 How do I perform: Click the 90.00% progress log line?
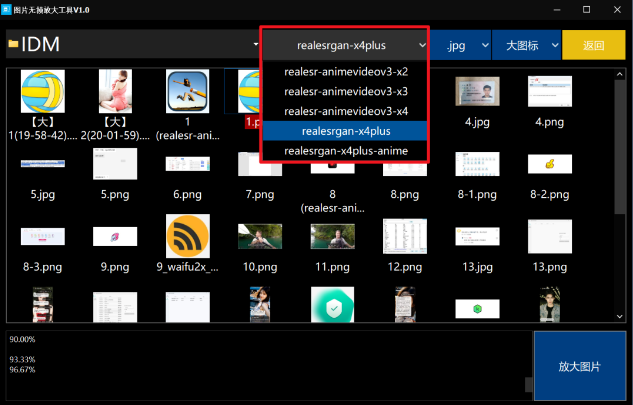point(23,339)
